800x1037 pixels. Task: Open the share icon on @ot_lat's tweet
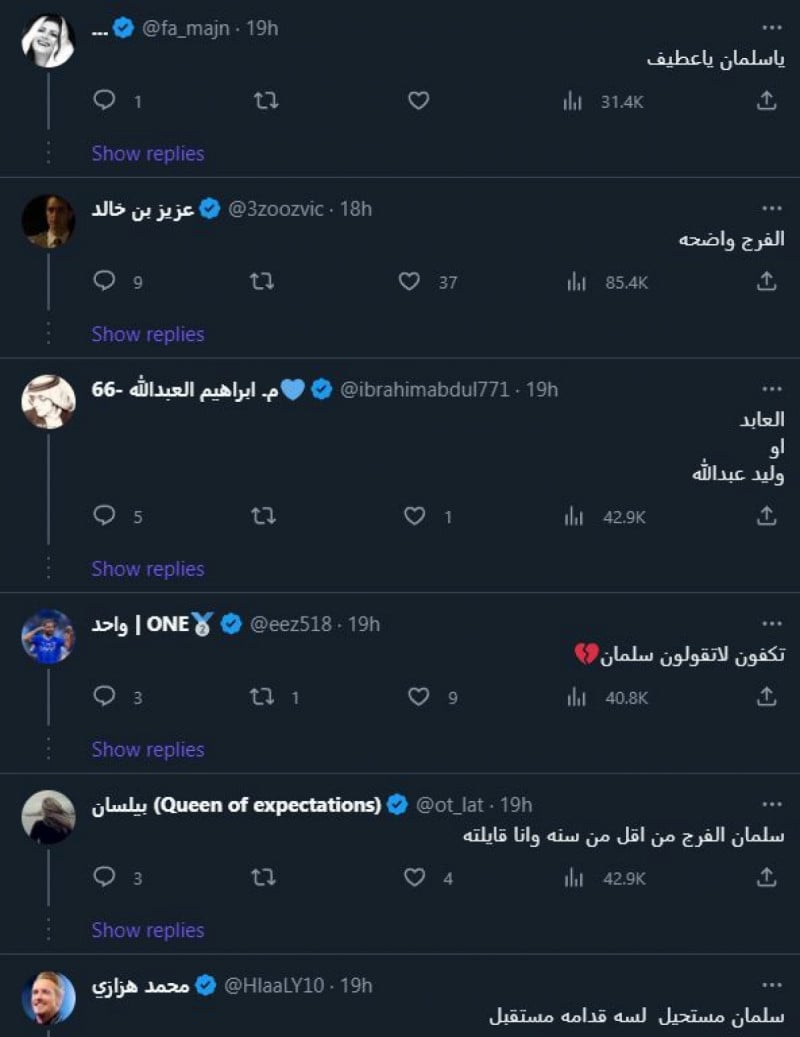(766, 878)
